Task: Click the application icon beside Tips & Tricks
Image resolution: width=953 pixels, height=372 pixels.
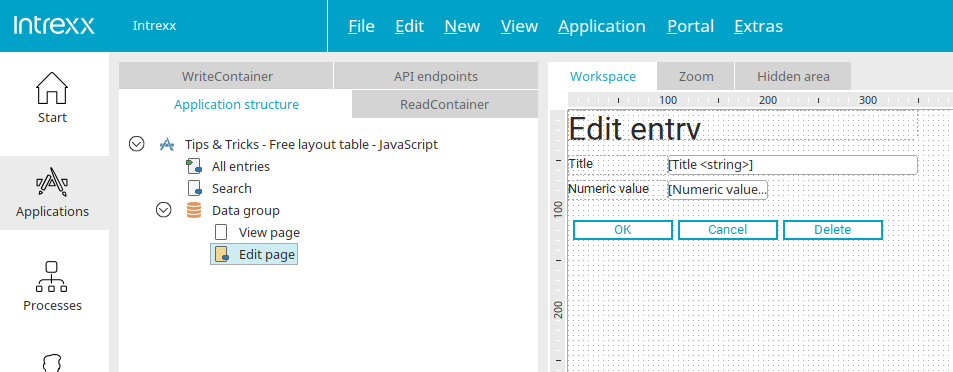Action: (167, 144)
